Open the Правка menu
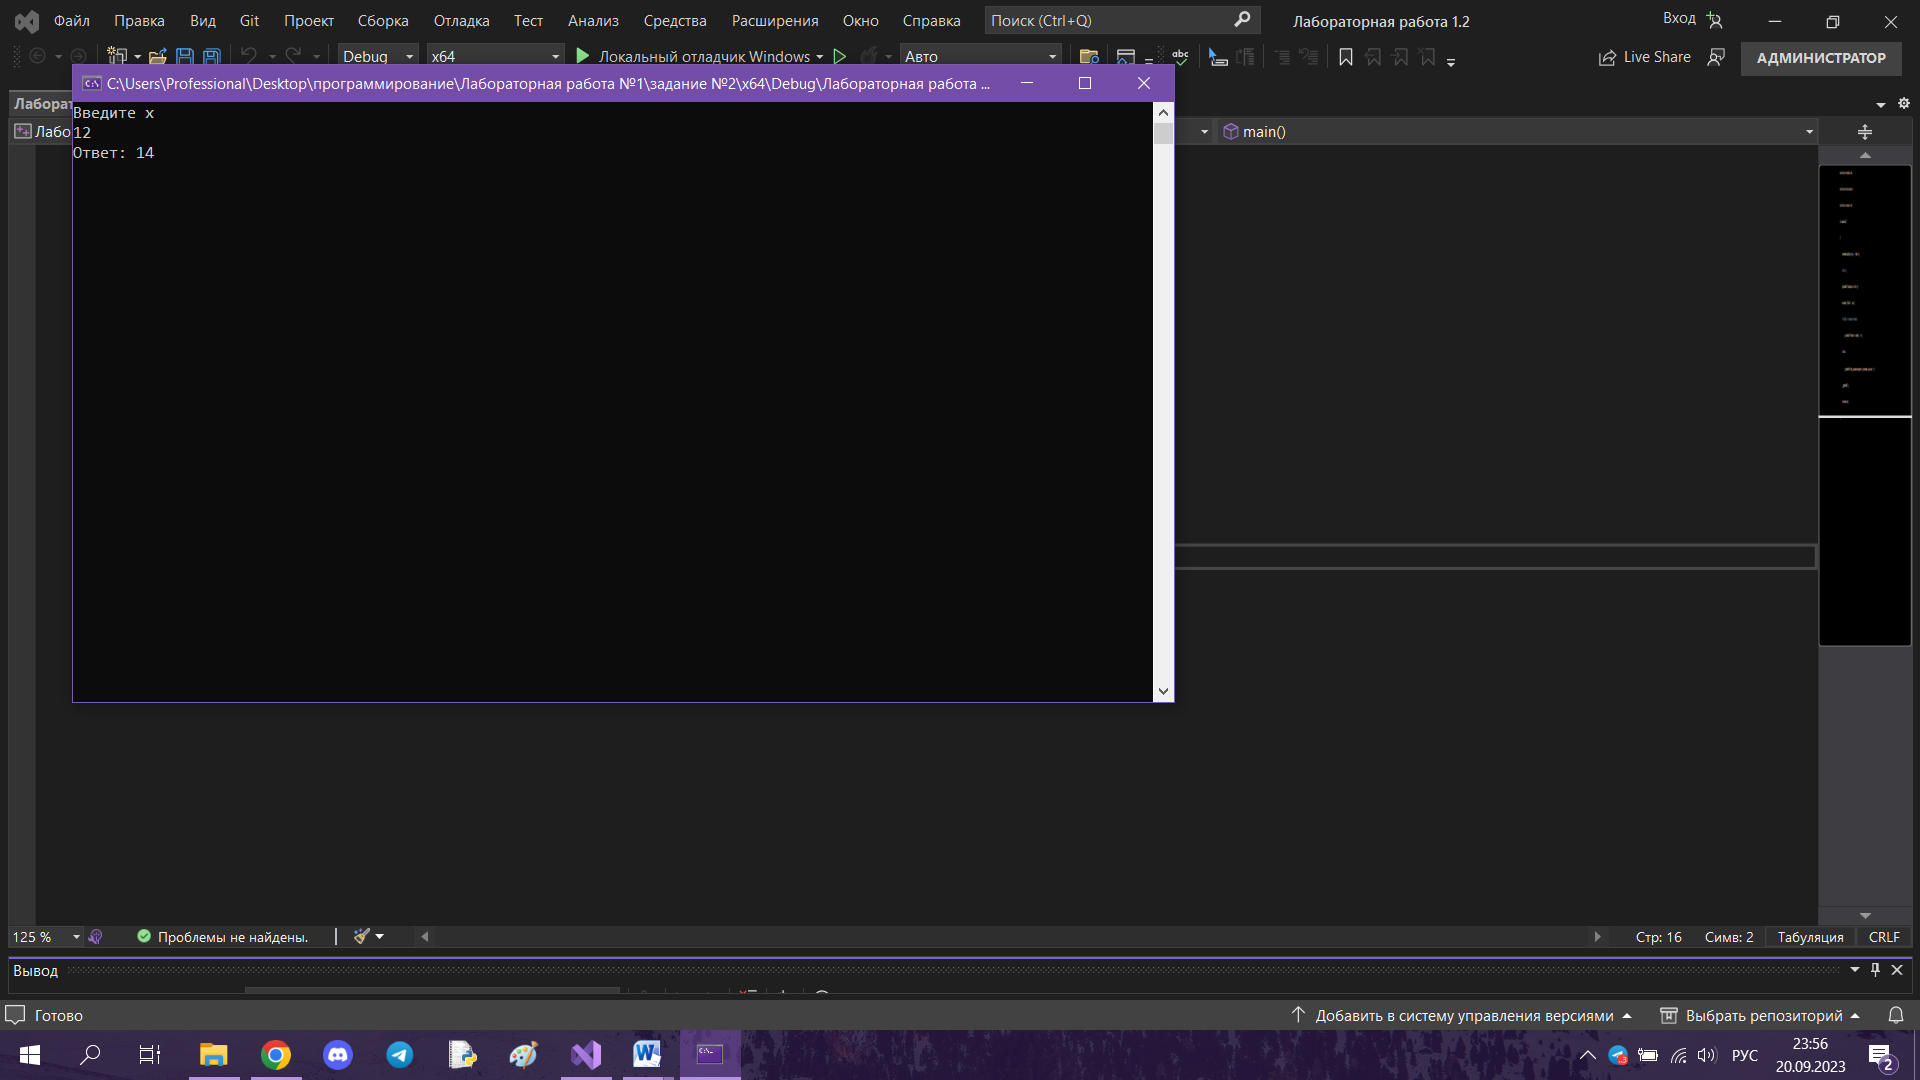This screenshot has height=1080, width=1920. point(139,20)
